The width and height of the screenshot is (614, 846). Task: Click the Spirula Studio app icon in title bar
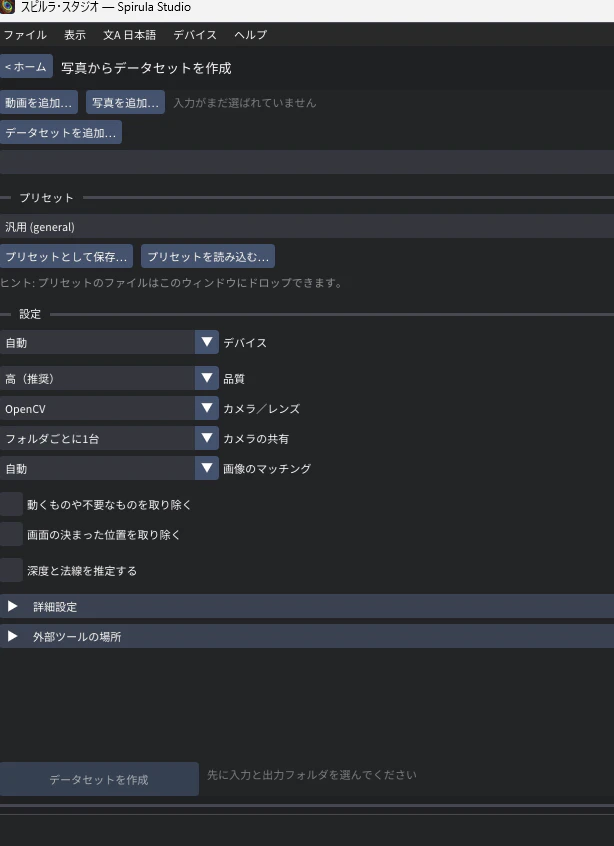7,6
